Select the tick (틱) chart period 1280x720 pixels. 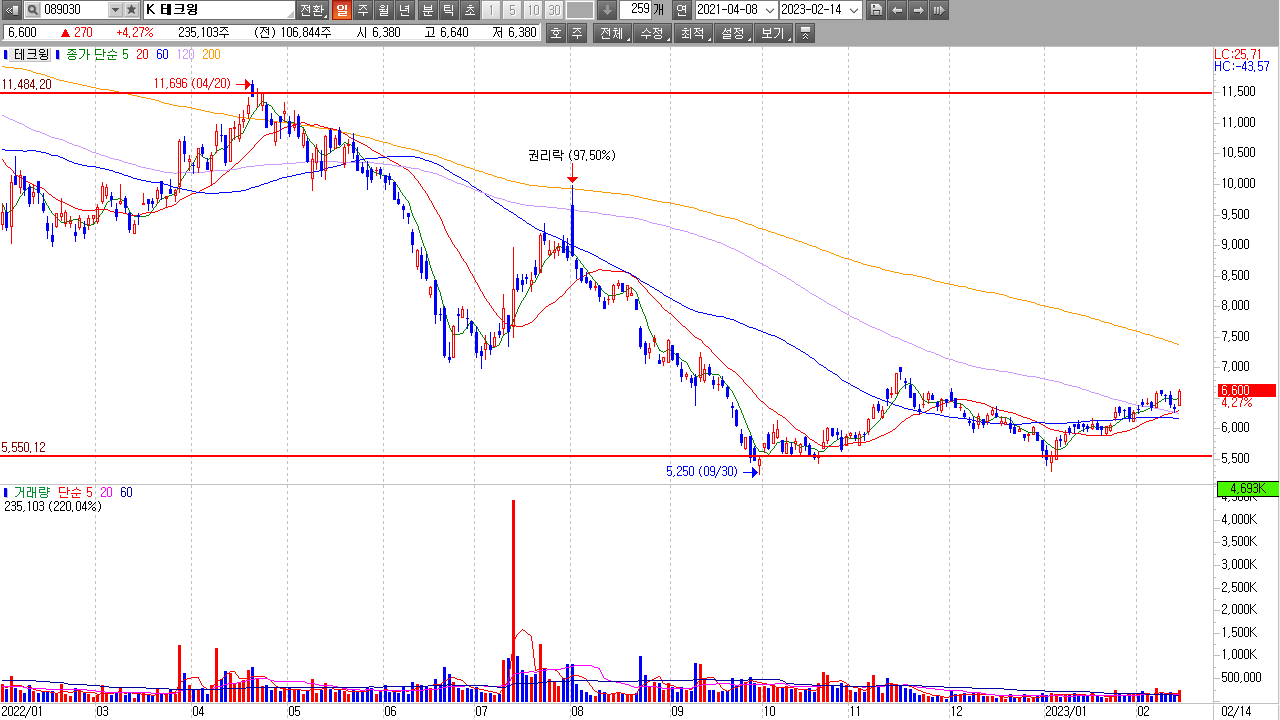point(448,10)
